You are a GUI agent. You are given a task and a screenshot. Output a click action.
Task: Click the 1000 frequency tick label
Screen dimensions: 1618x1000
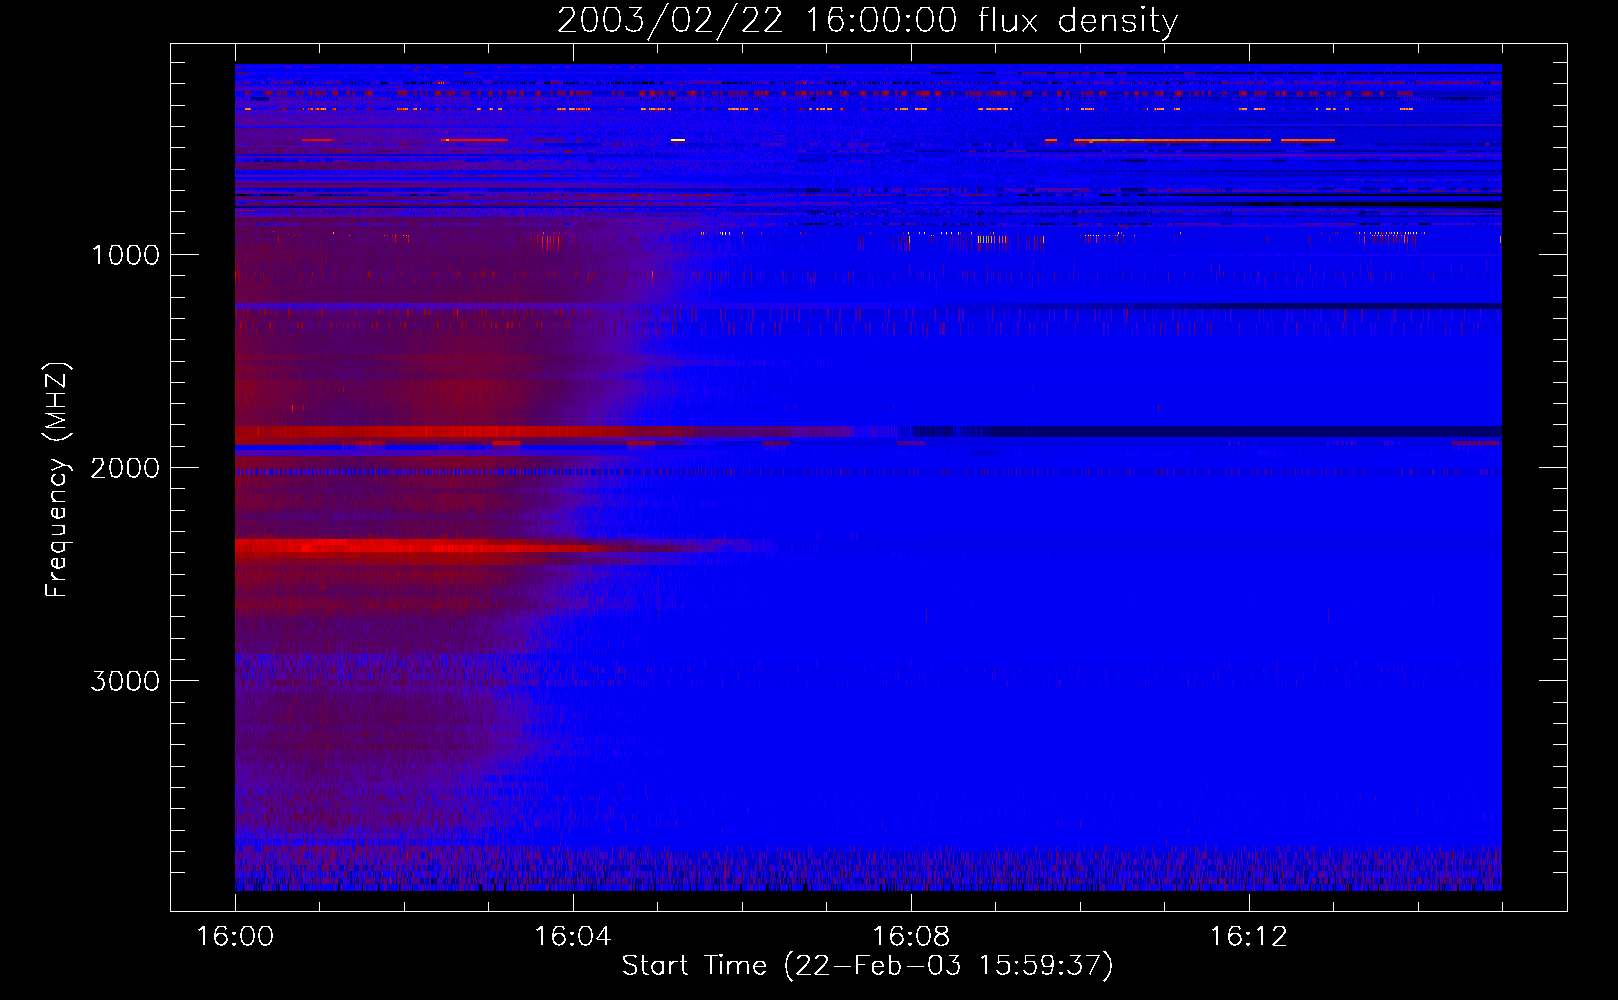[125, 255]
